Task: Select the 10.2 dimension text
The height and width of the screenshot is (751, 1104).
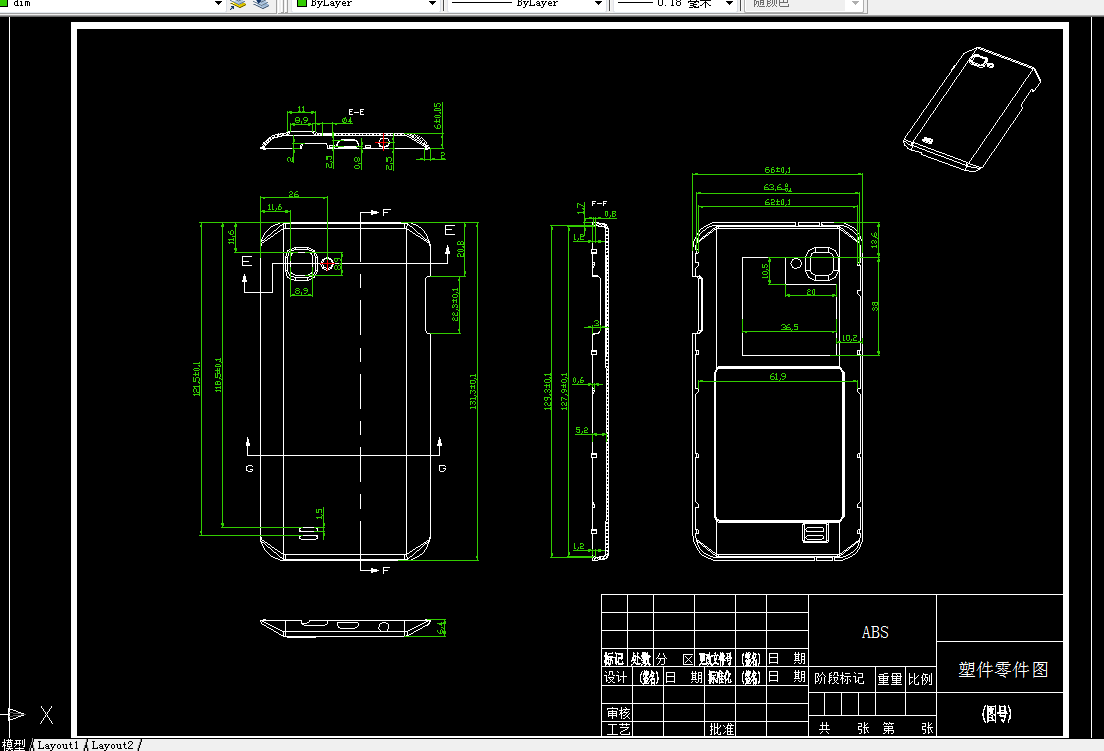Action: tap(850, 338)
